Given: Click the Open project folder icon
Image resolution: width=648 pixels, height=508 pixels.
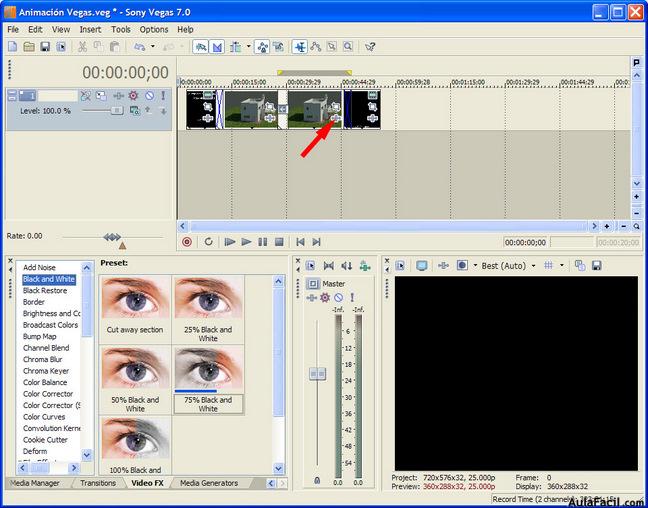Looking at the screenshot, I should pyautogui.click(x=29, y=47).
